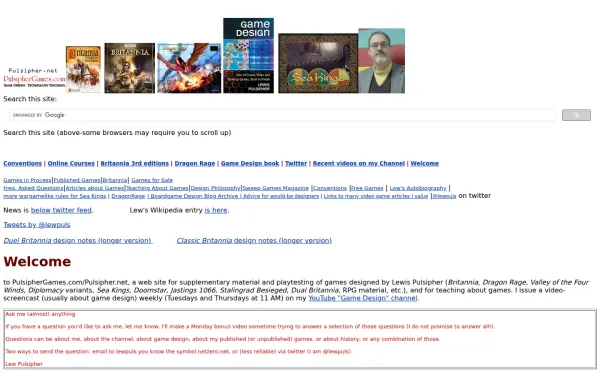Open the Games in Process page
The image size is (600, 375).
pyautogui.click(x=27, y=180)
